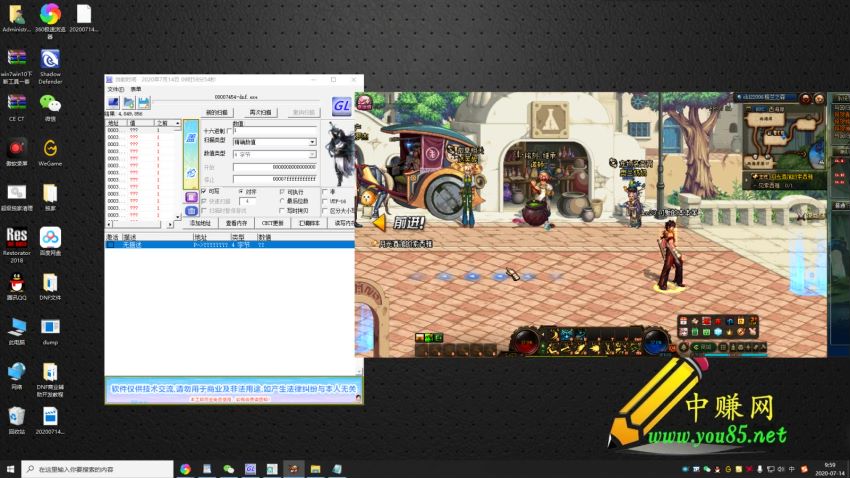Open the process selector computer icon
Image resolution: width=850 pixels, height=478 pixels.
pos(113,102)
